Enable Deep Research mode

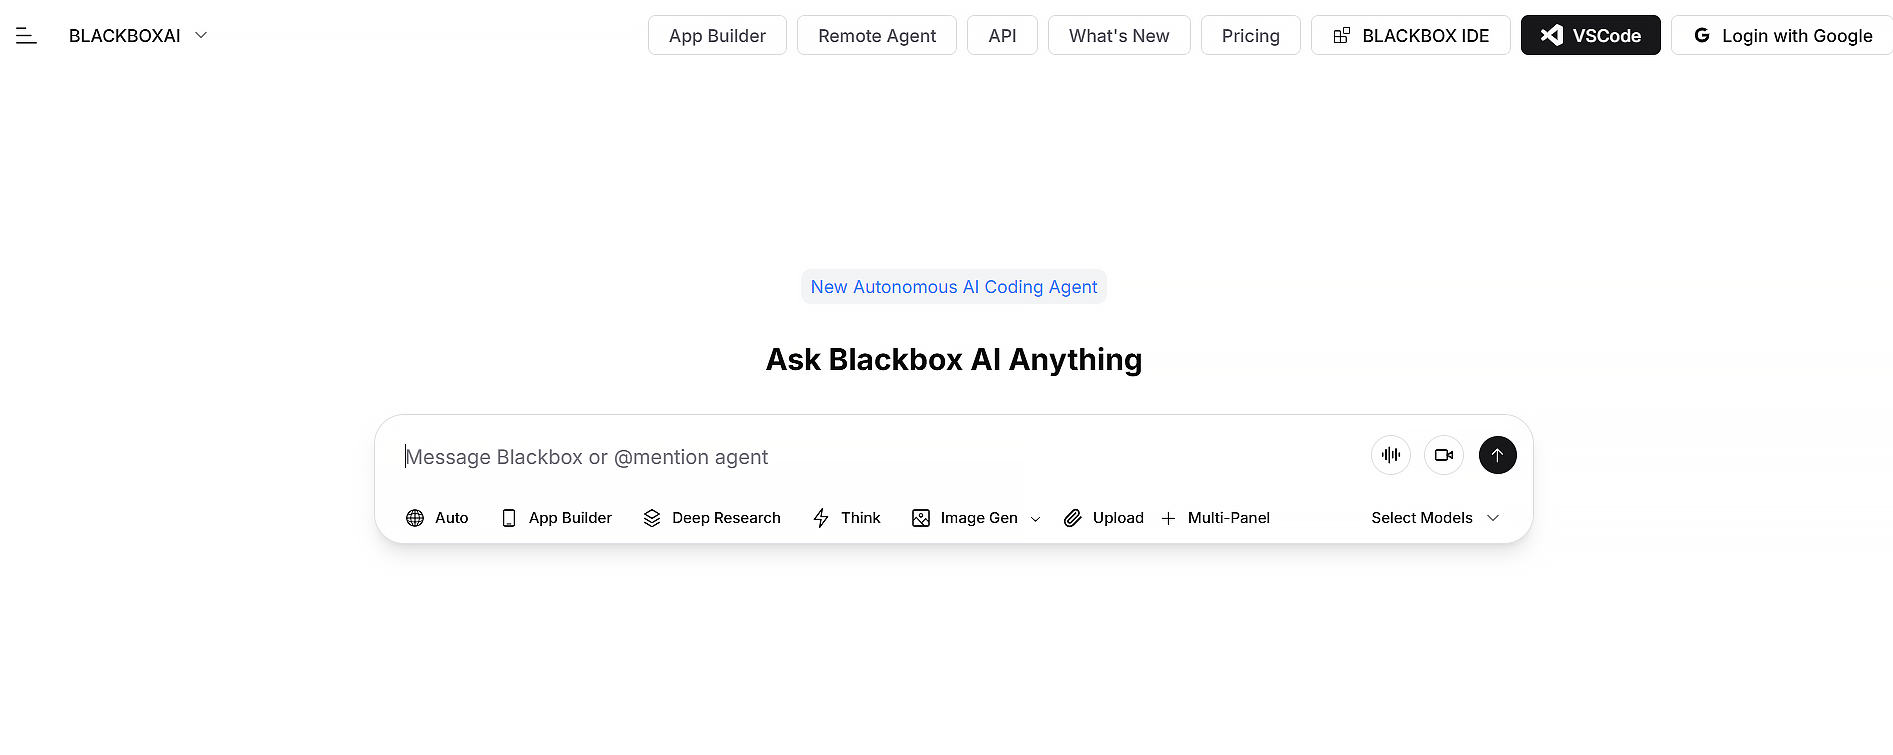(x=712, y=518)
